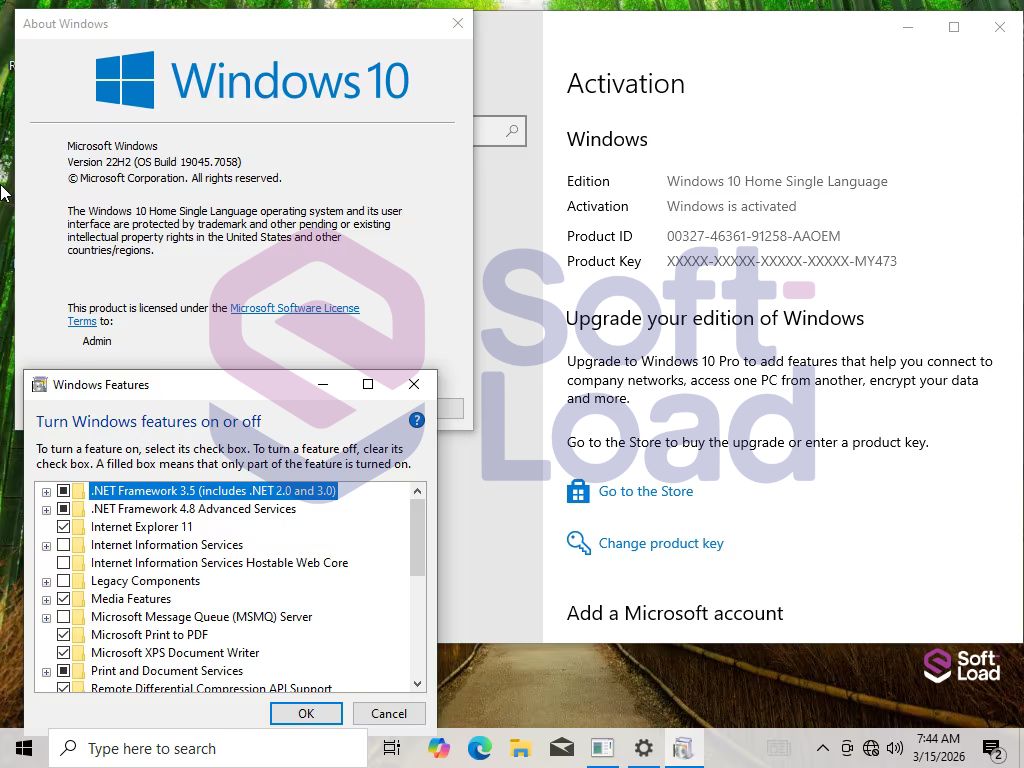The width and height of the screenshot is (1024, 768).
Task: Click the Windows 10 Home Single Language edition value
Action: click(777, 181)
